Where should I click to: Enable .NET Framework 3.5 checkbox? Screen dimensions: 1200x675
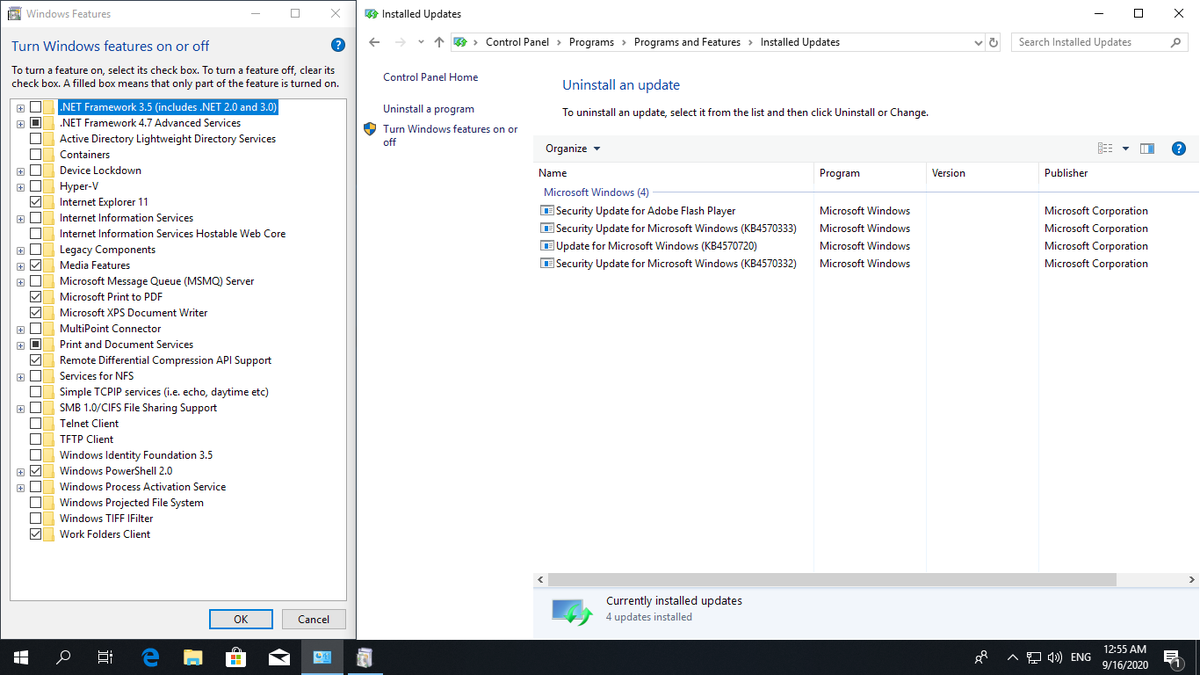[36, 107]
